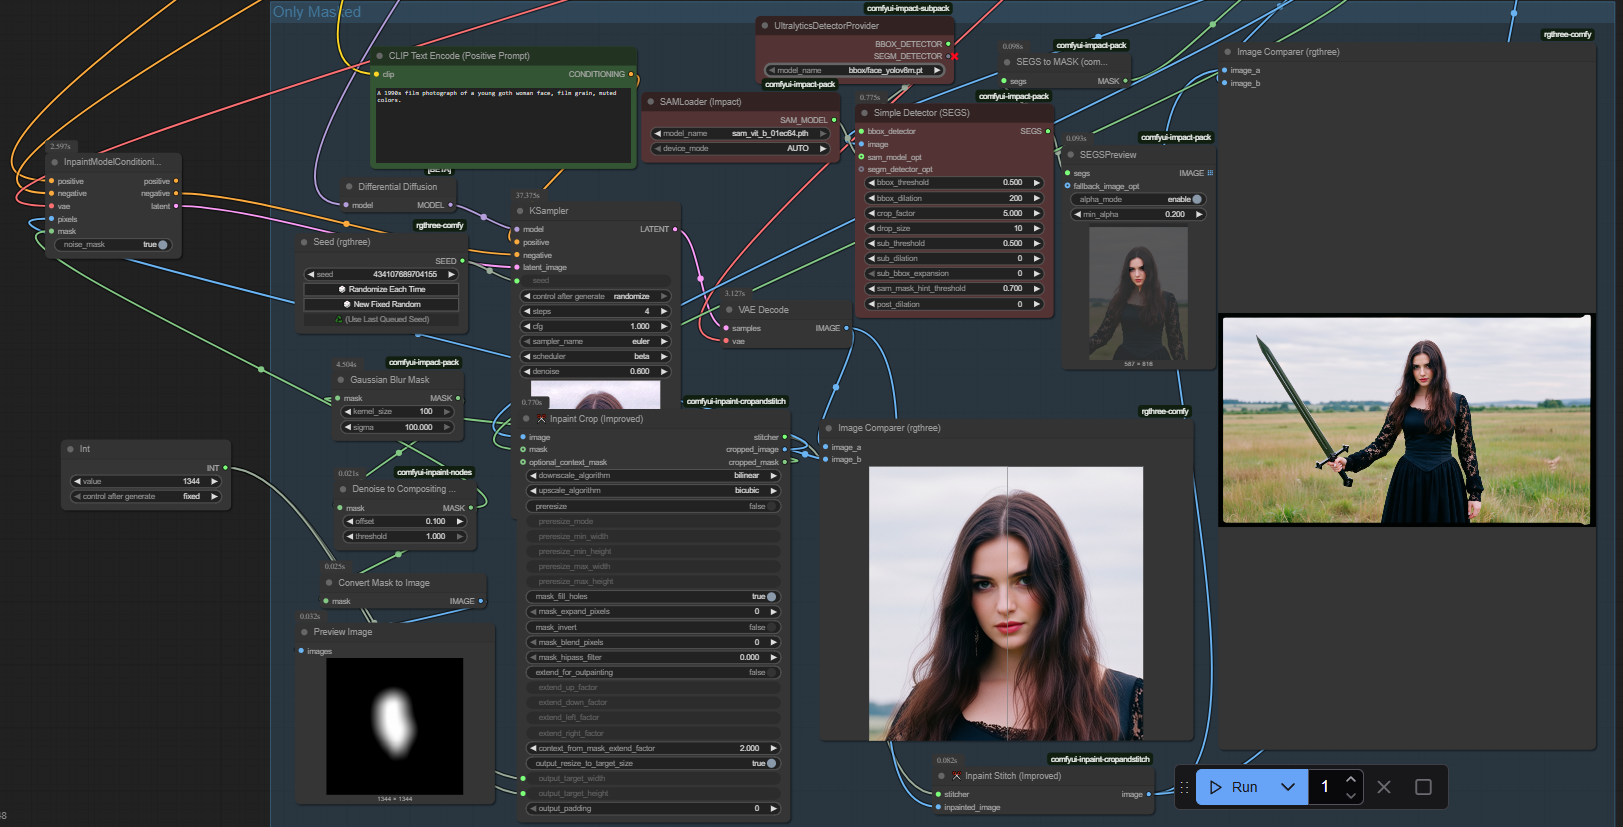Click the IMAGE output grid icon on SEGSPreview
1623x827 pixels.
[1210, 173]
